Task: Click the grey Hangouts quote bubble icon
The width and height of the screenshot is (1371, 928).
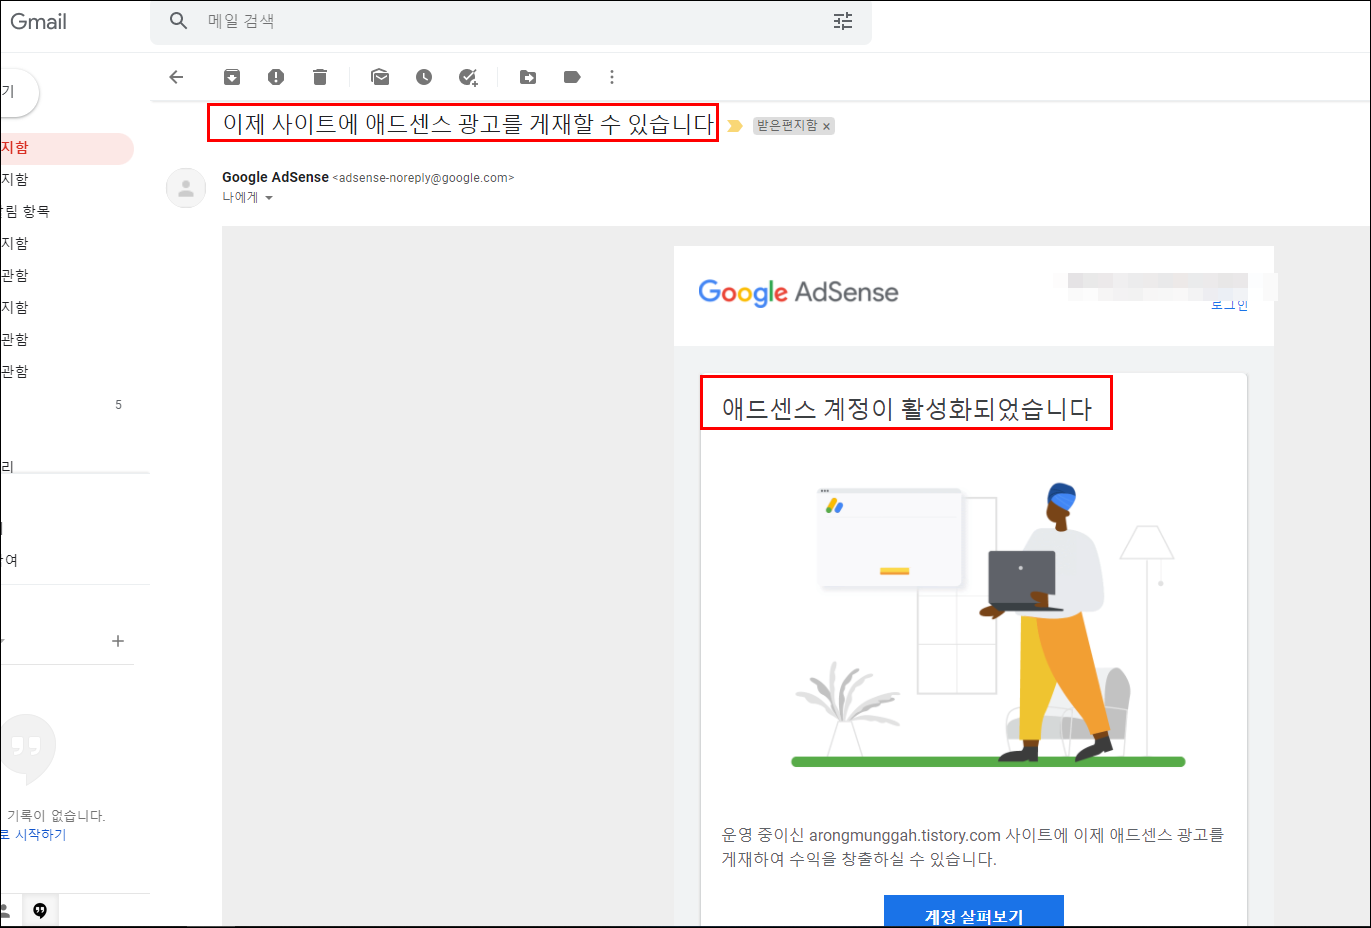Action: [27, 748]
